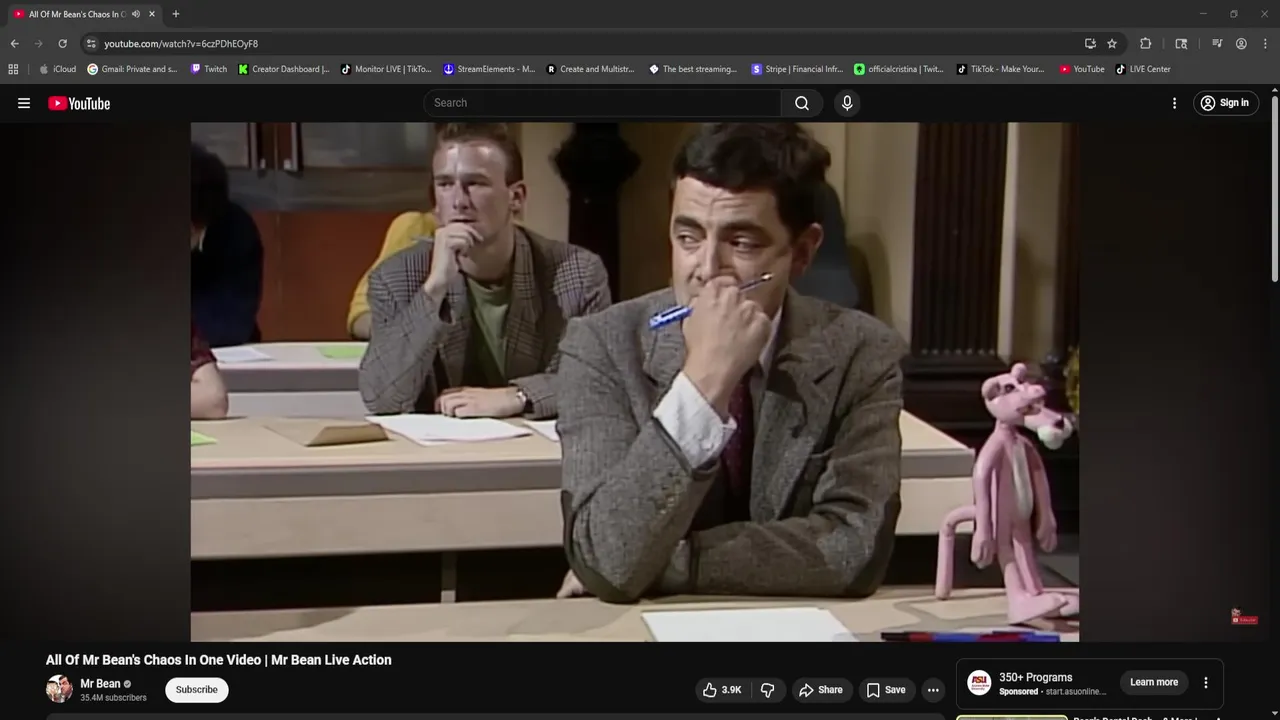Open Chrome extensions puzzle icon
This screenshot has width=1280, height=720.
point(1146,44)
